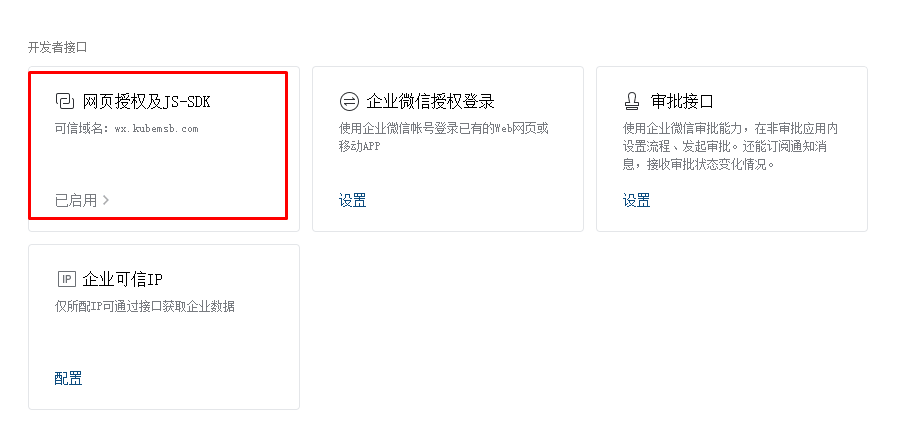Viewport: 912px width, 426px height.
Task: Click the 企业微信授权登录 circular arrows icon
Action: click(349, 101)
